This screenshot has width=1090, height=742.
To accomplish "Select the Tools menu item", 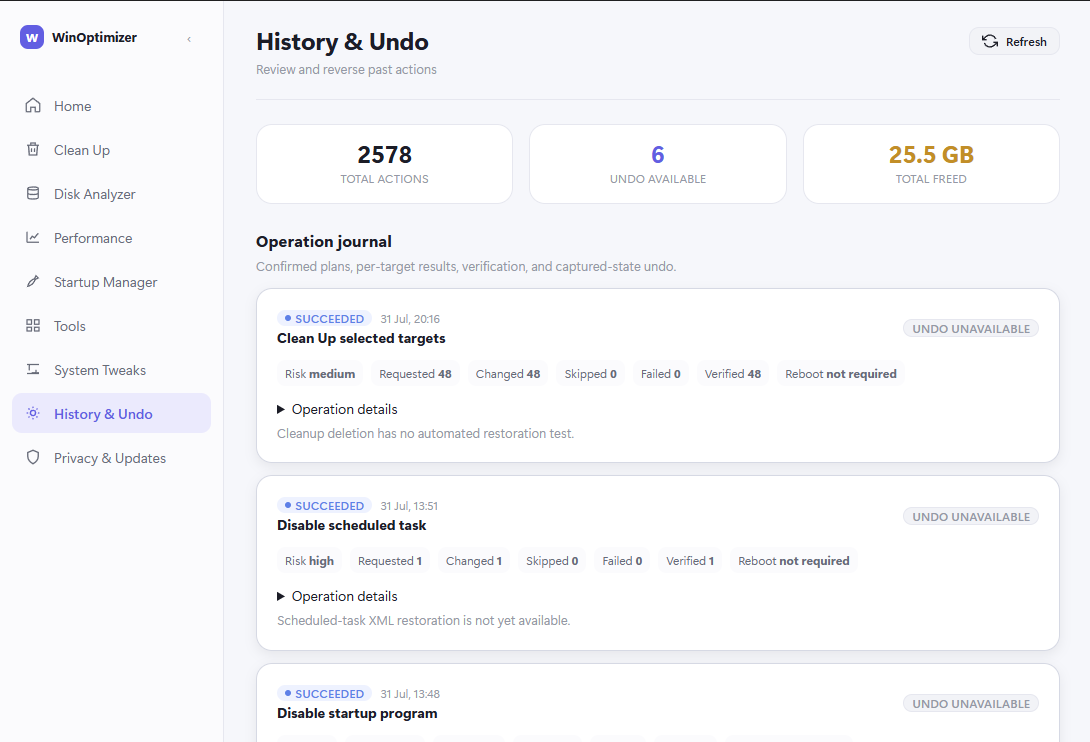I will tap(111, 325).
